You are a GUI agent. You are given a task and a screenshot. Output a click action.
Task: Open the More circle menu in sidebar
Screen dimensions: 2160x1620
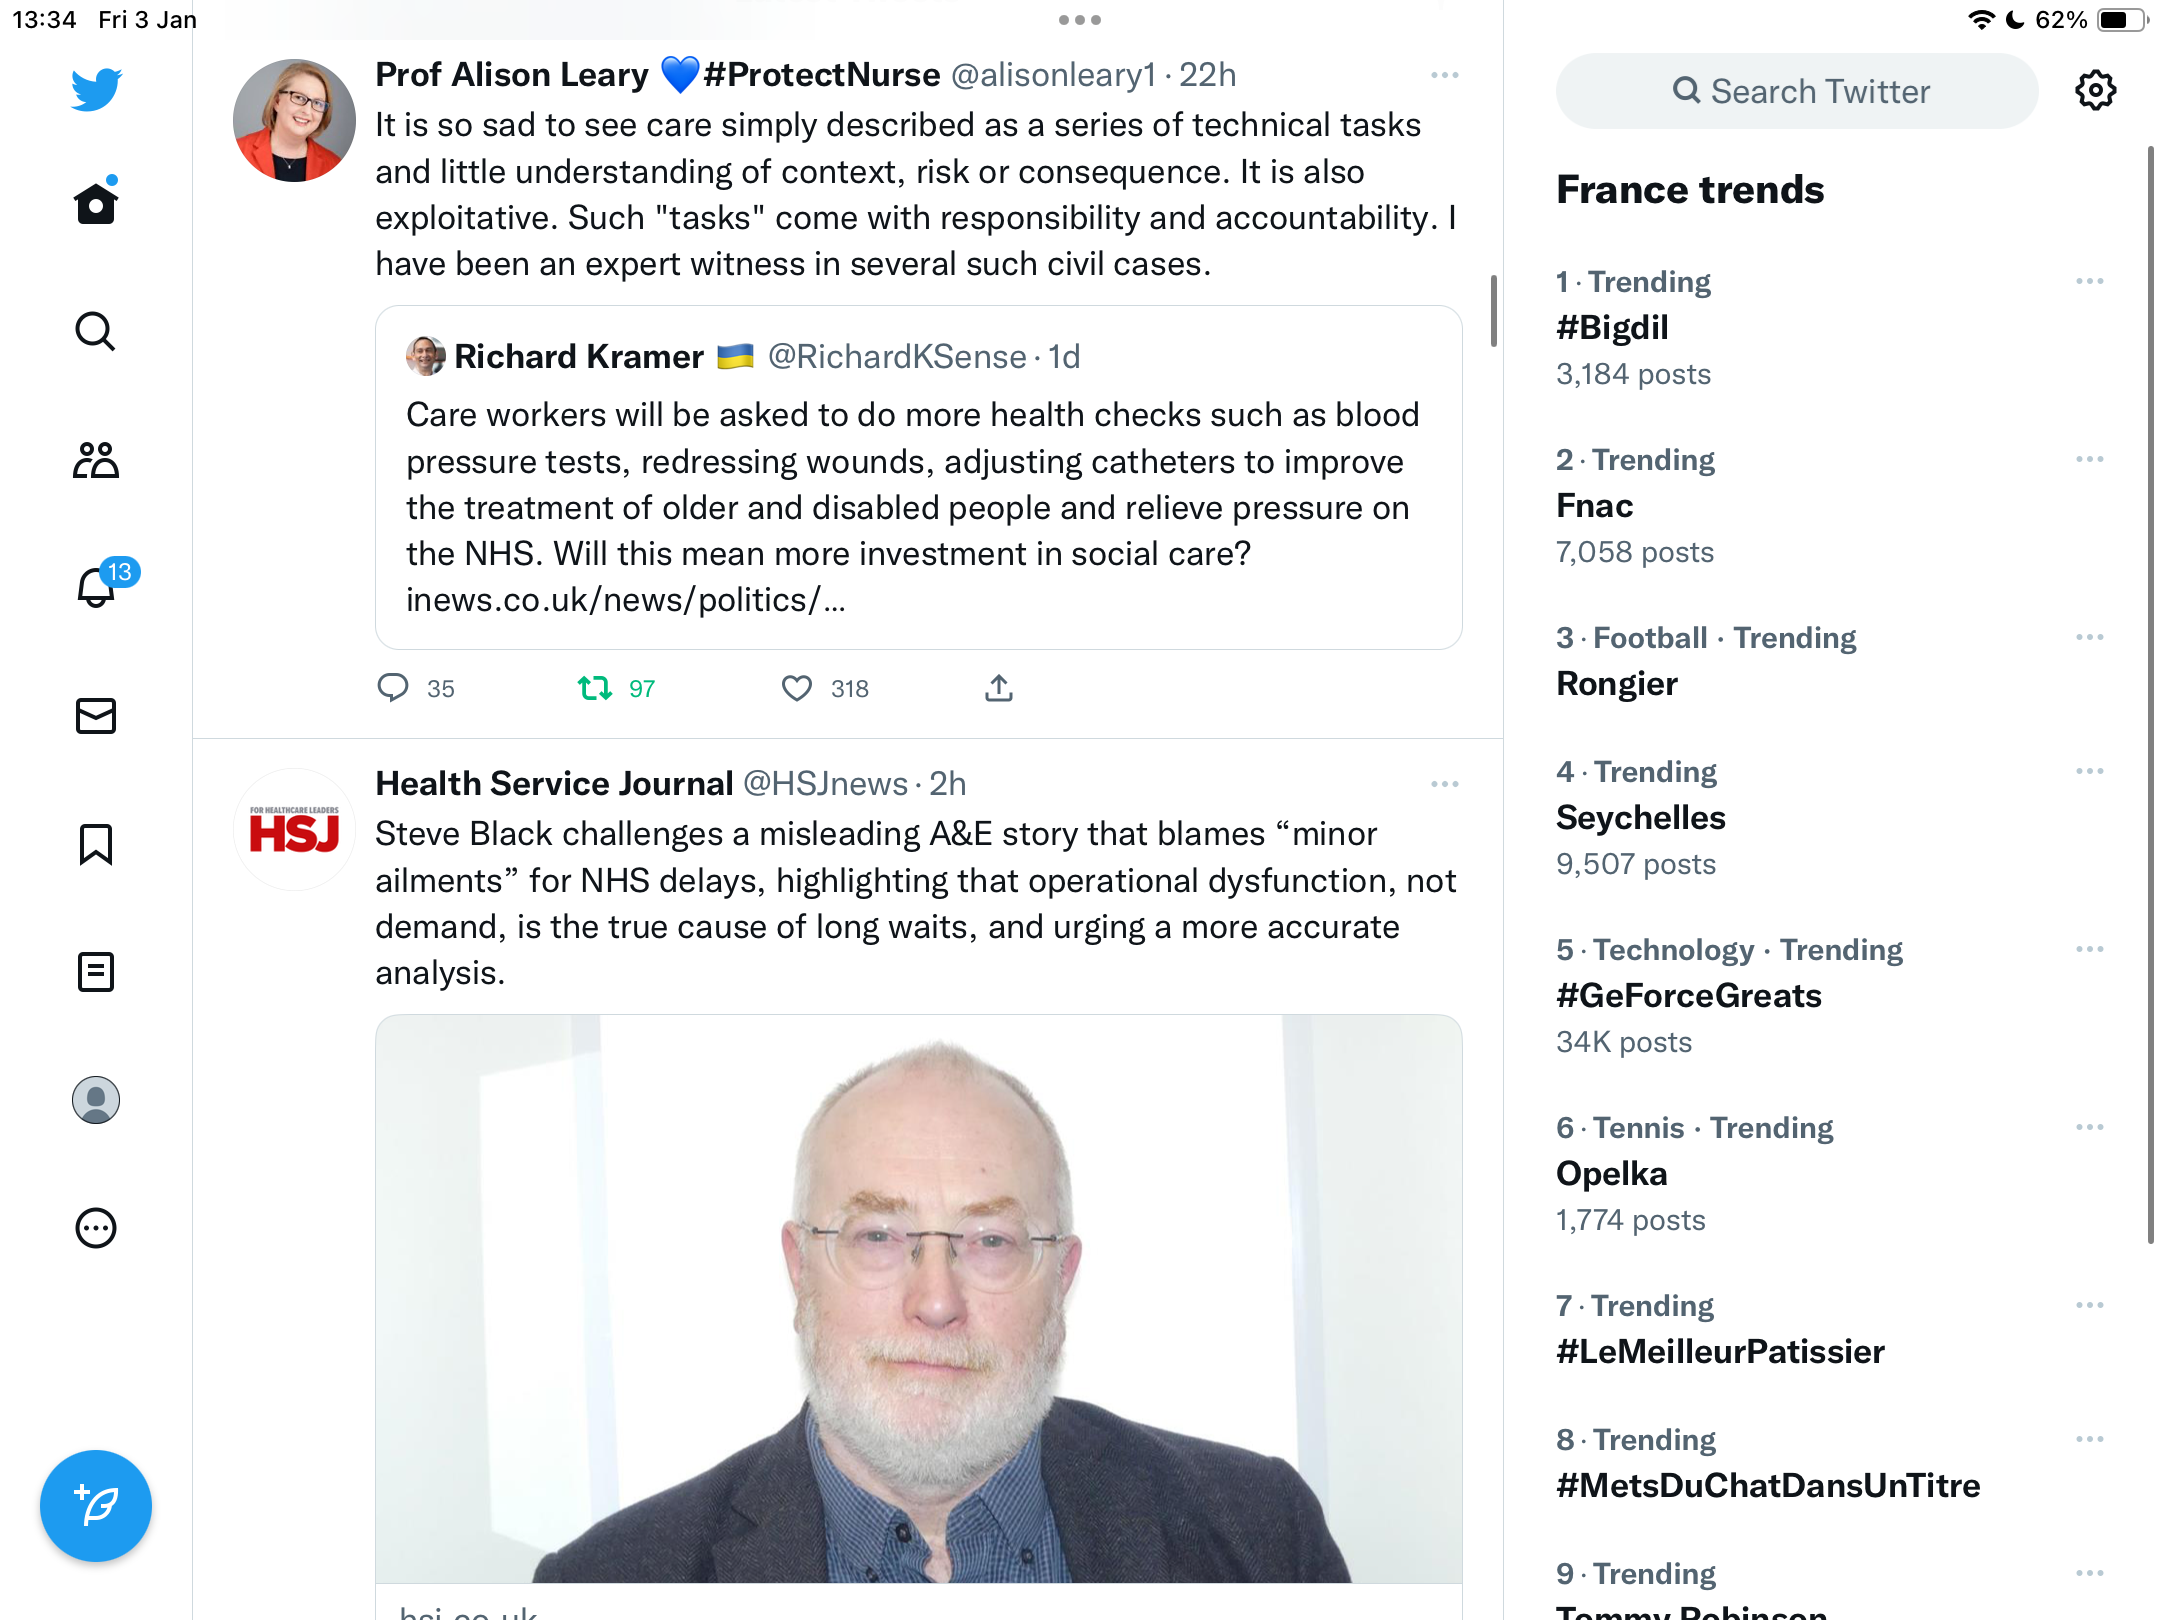point(96,1228)
